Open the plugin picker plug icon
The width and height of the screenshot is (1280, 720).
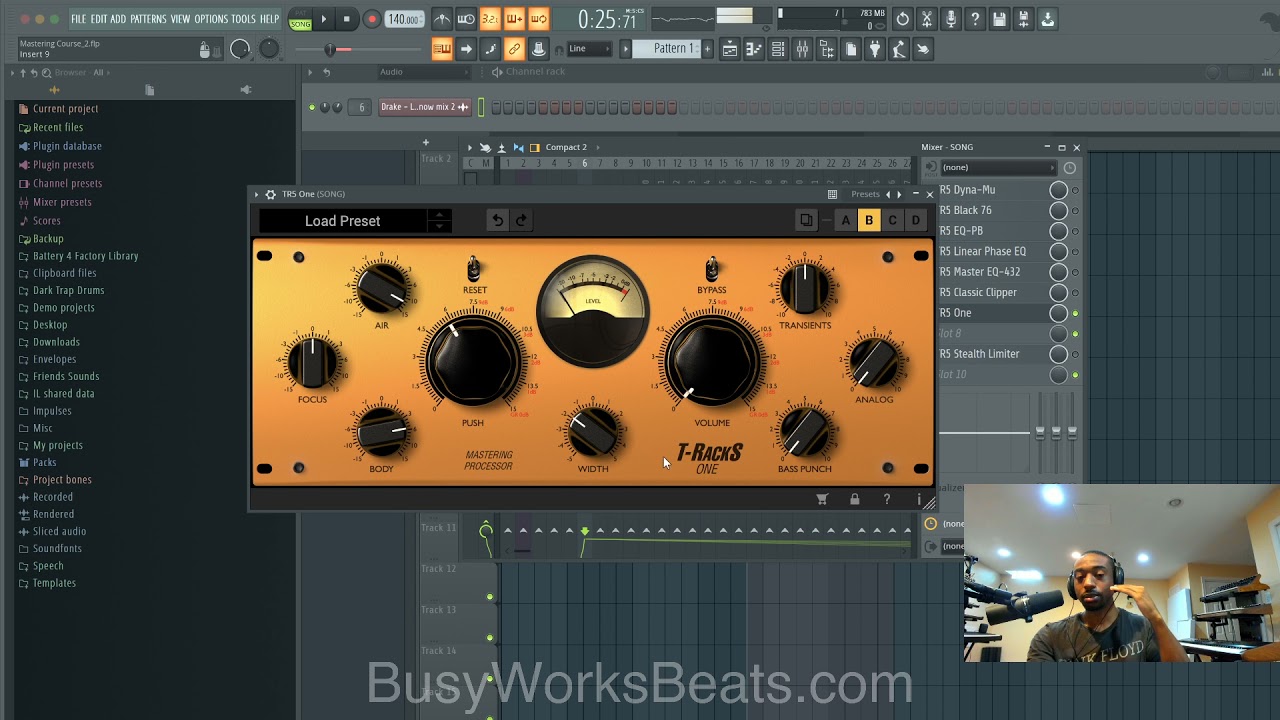coord(875,49)
